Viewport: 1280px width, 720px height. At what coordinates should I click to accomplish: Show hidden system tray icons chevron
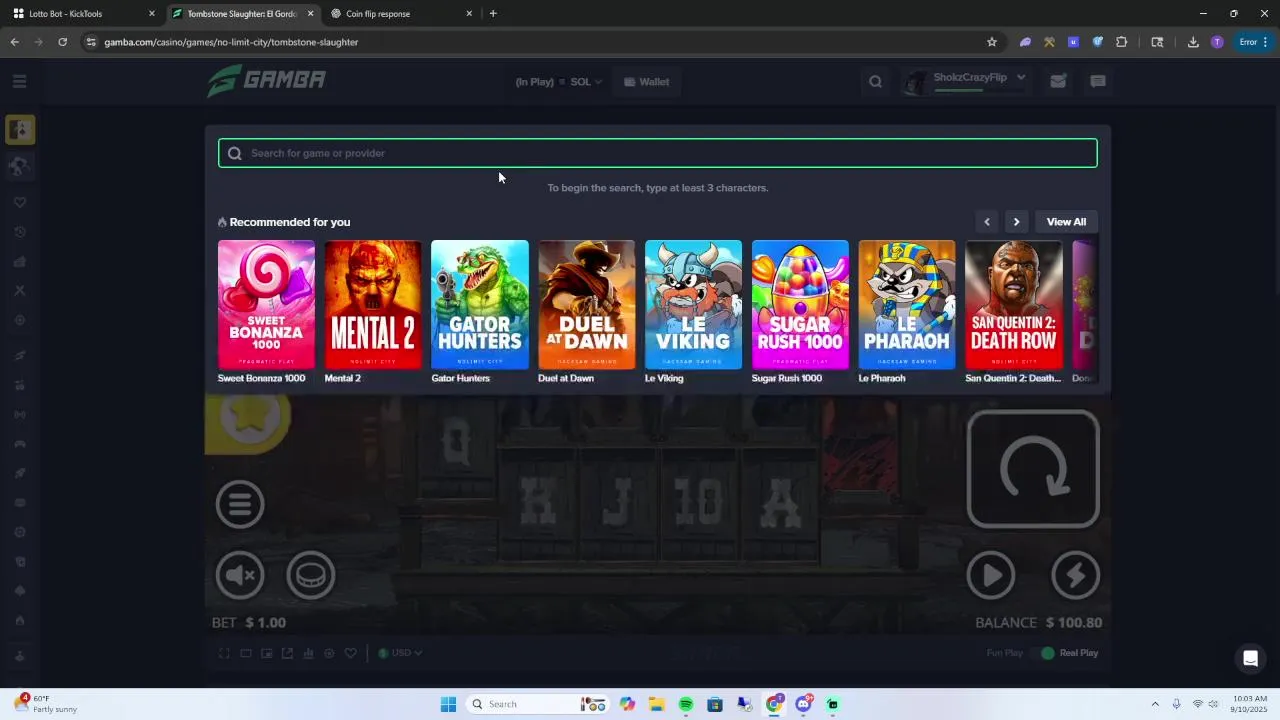coord(1155,704)
